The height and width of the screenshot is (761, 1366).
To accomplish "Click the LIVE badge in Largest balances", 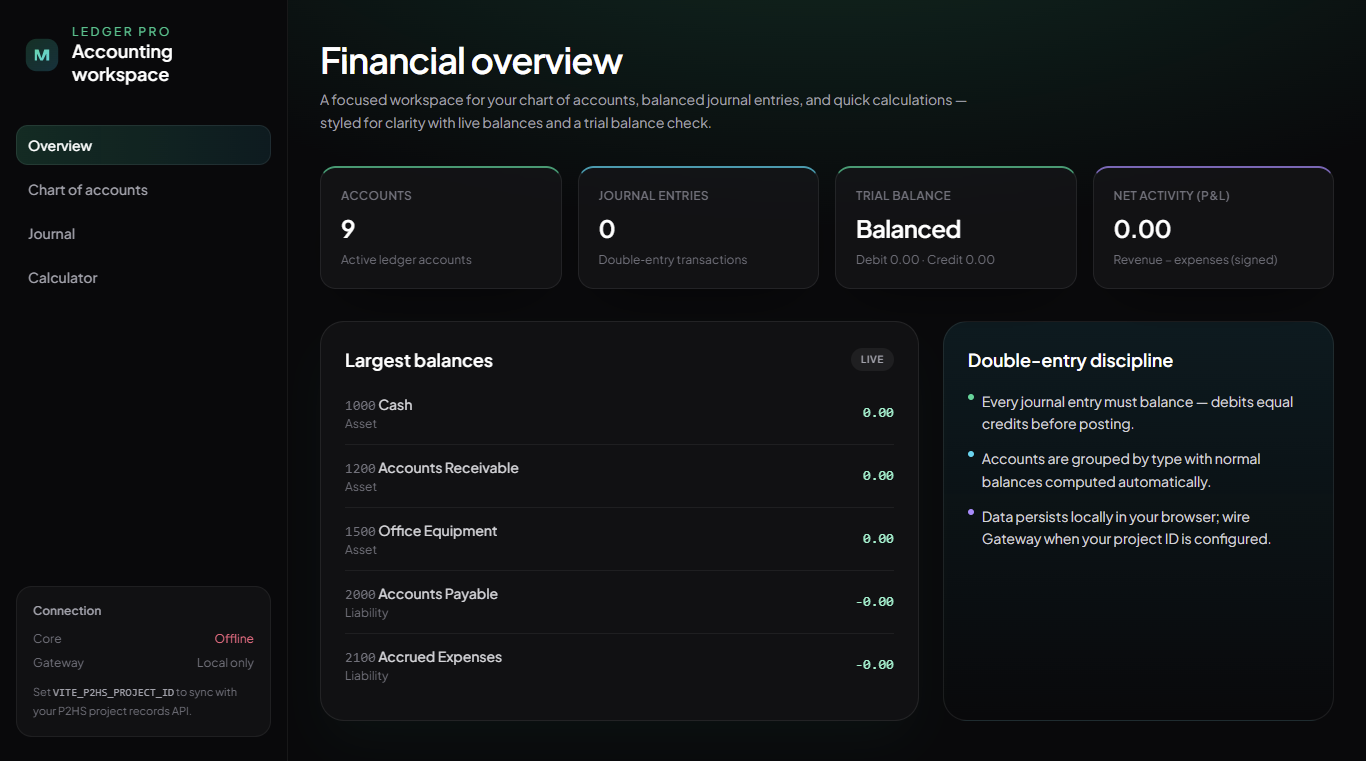I will 872,359.
